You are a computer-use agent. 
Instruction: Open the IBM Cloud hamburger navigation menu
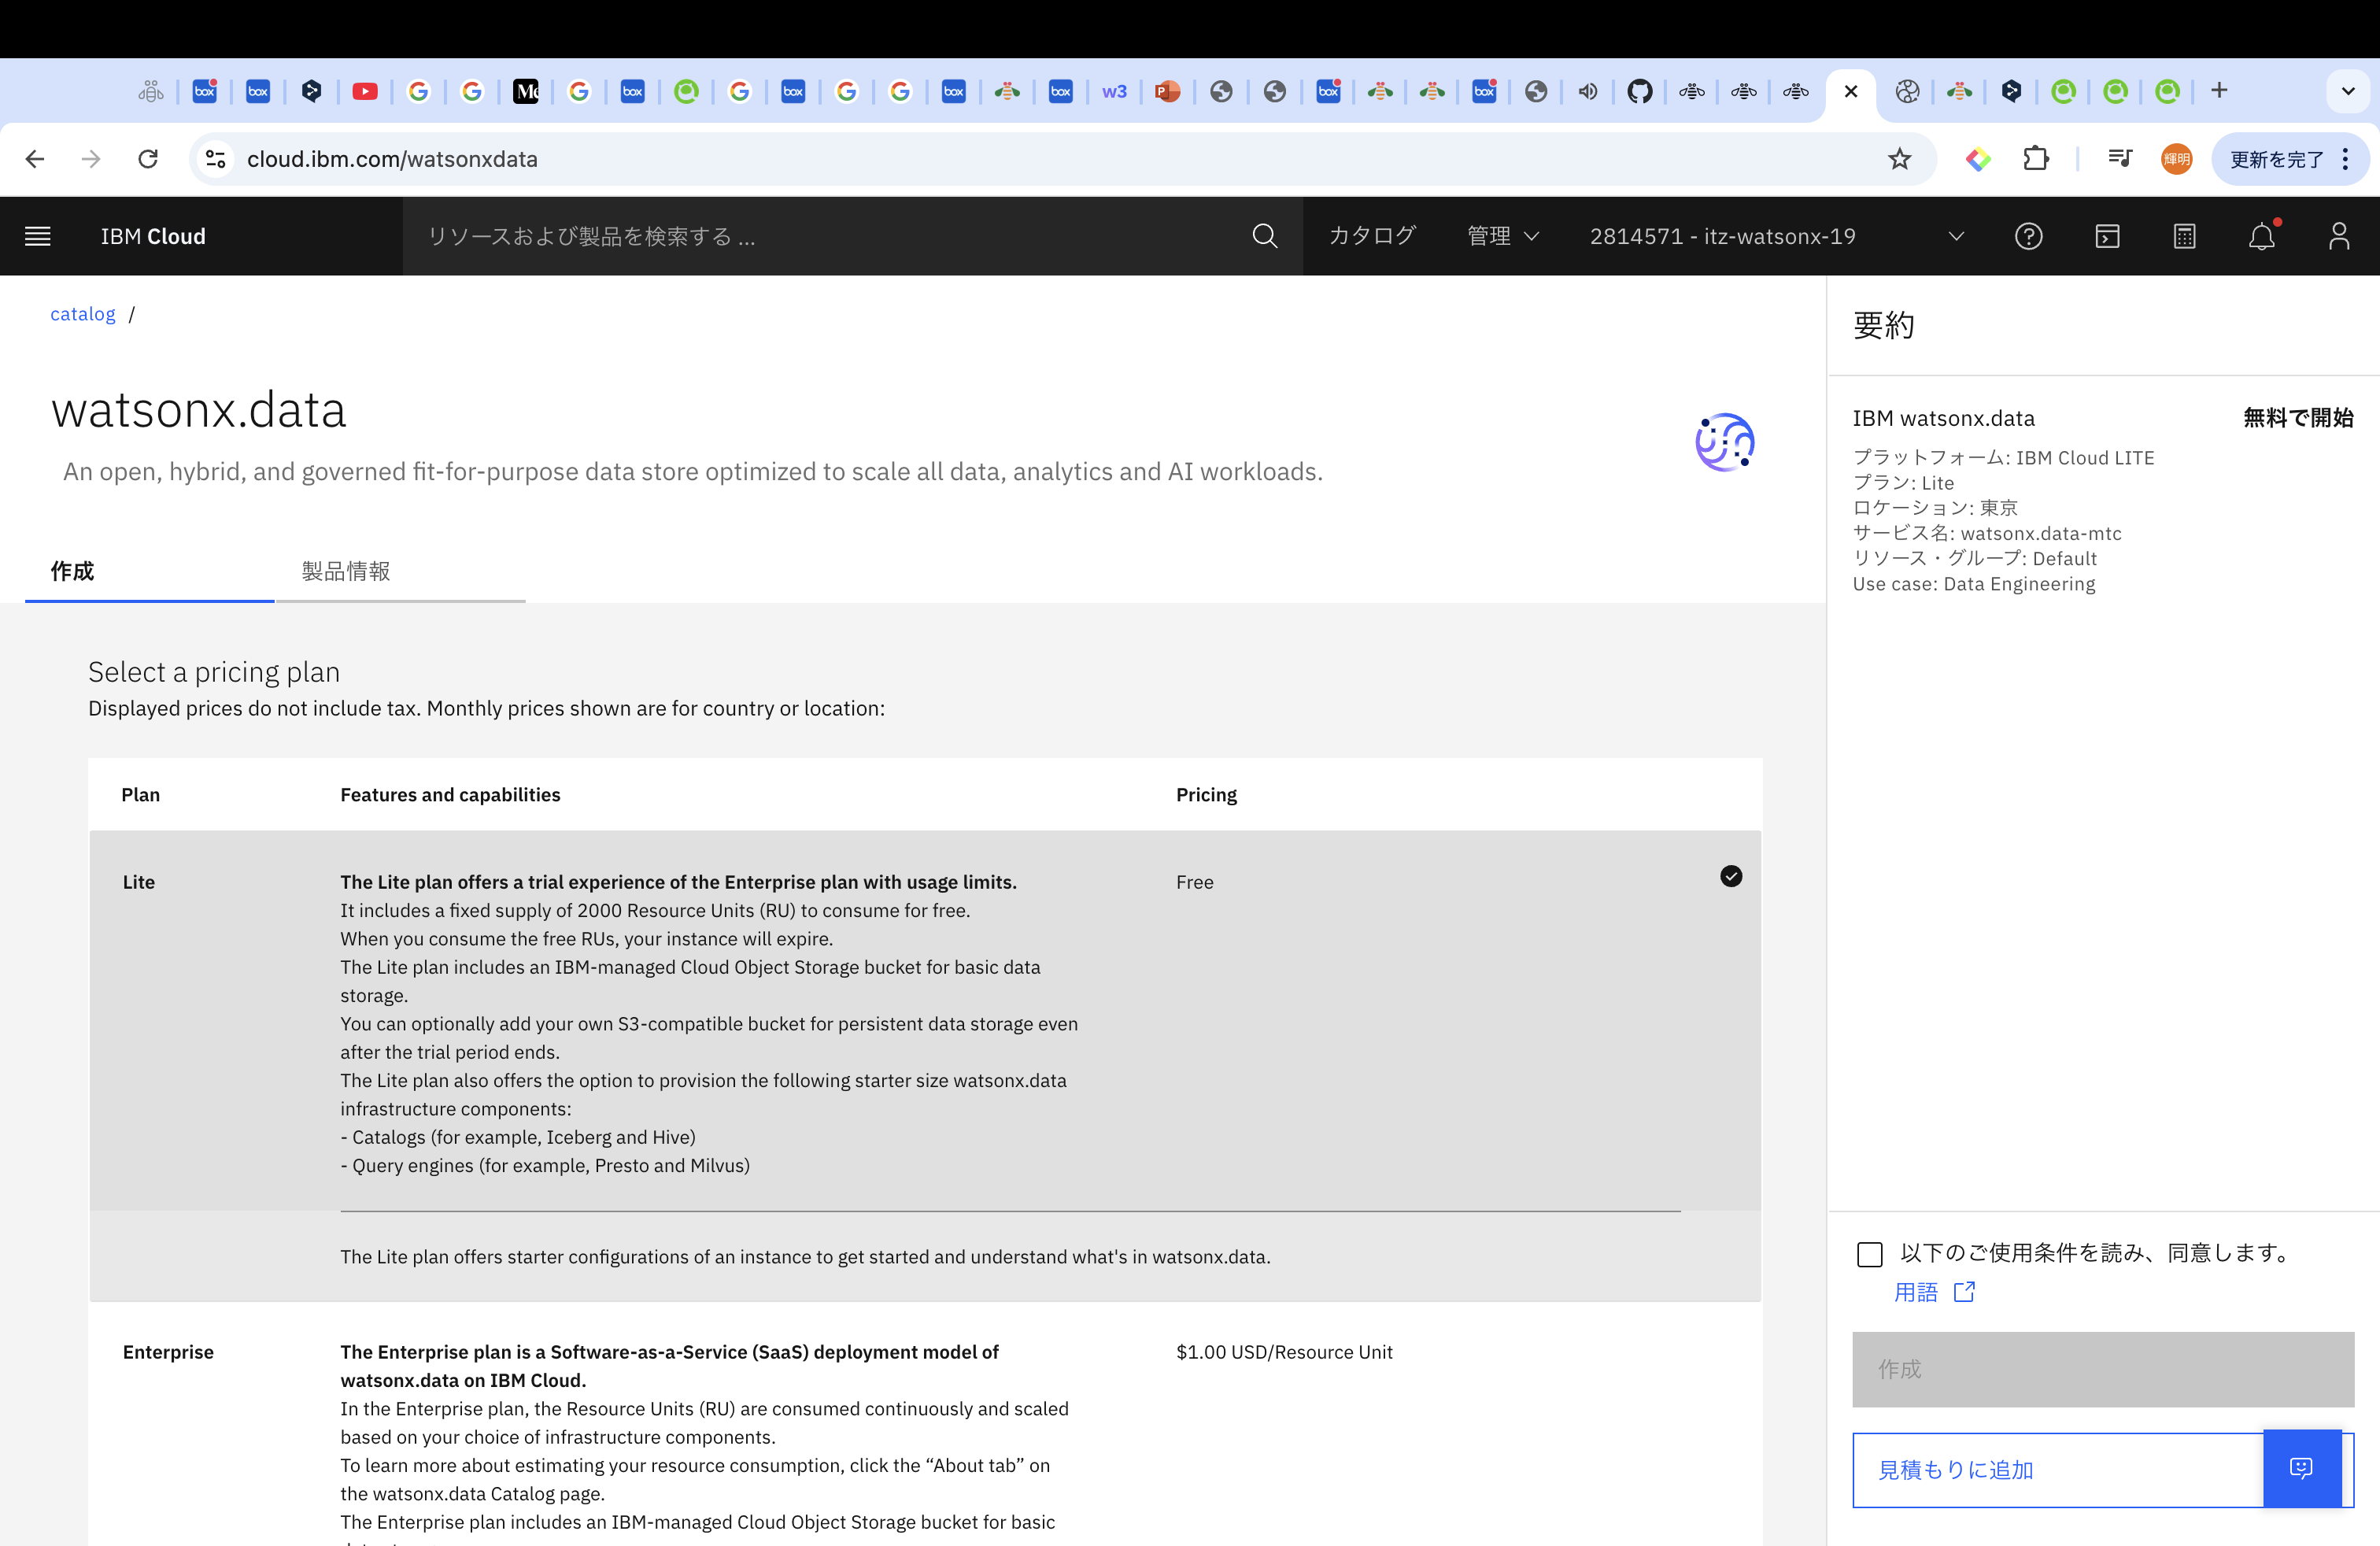point(37,236)
